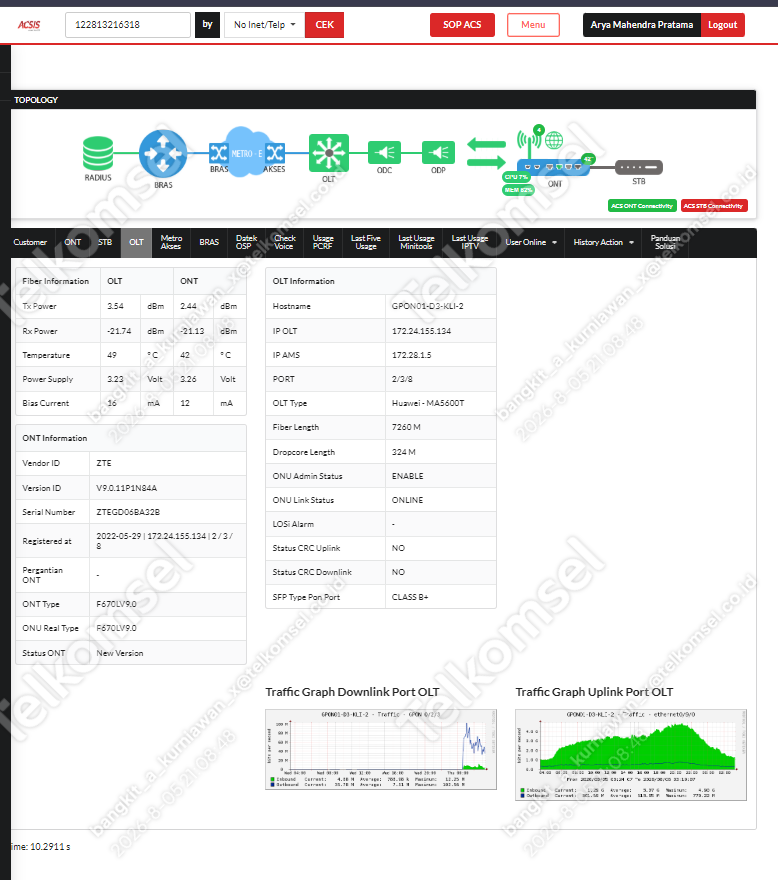This screenshot has width=778, height=880.
Task: Select the OLT icon in topology
Action: [329, 153]
